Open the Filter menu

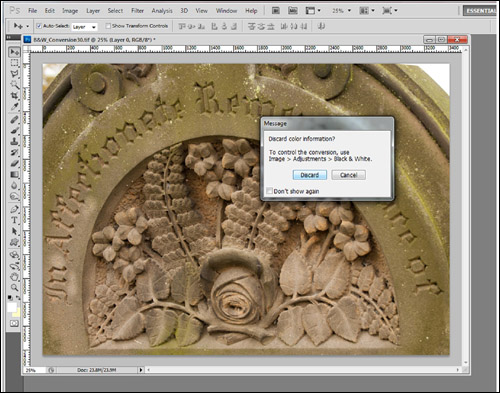(137, 11)
